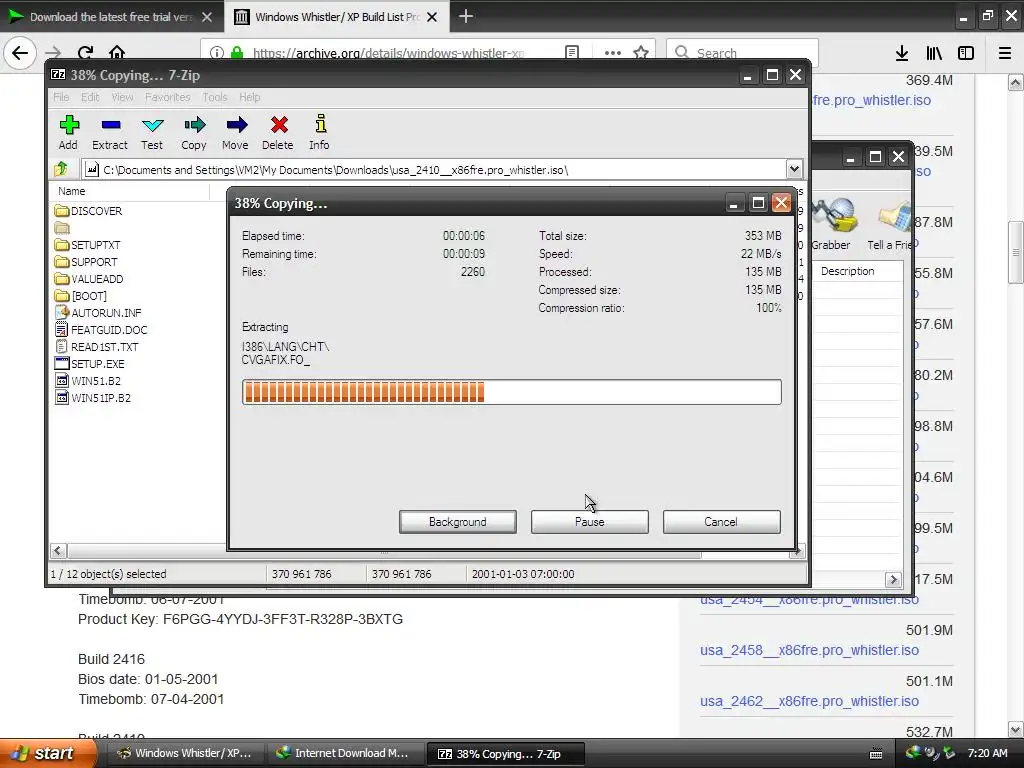Viewport: 1024px width, 768px height.
Task: Select the SETUPTXT folder
Action: coord(88,245)
